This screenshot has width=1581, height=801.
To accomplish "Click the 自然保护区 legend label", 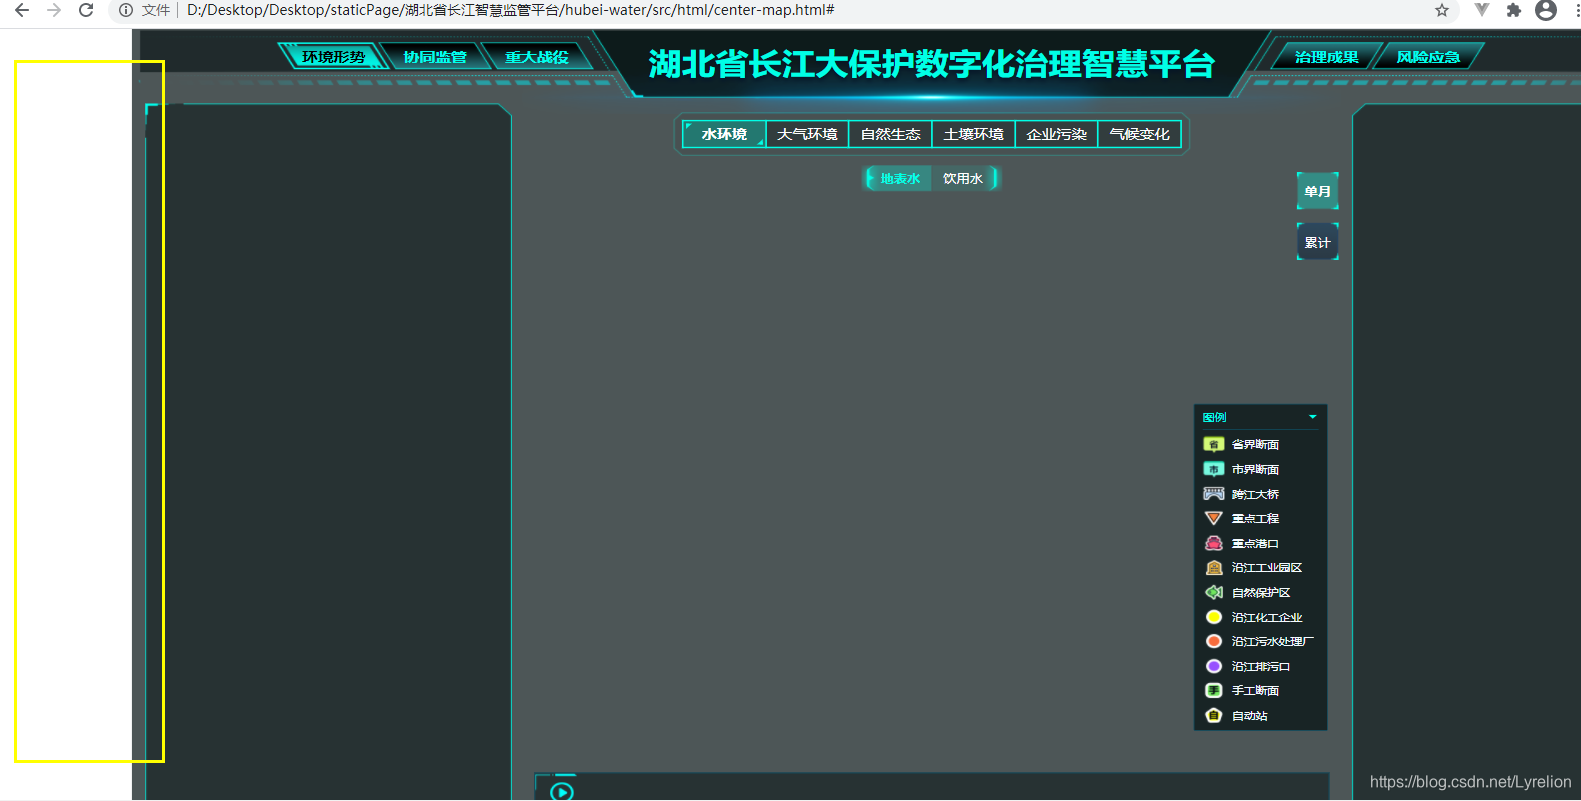I will (x=1260, y=592).
